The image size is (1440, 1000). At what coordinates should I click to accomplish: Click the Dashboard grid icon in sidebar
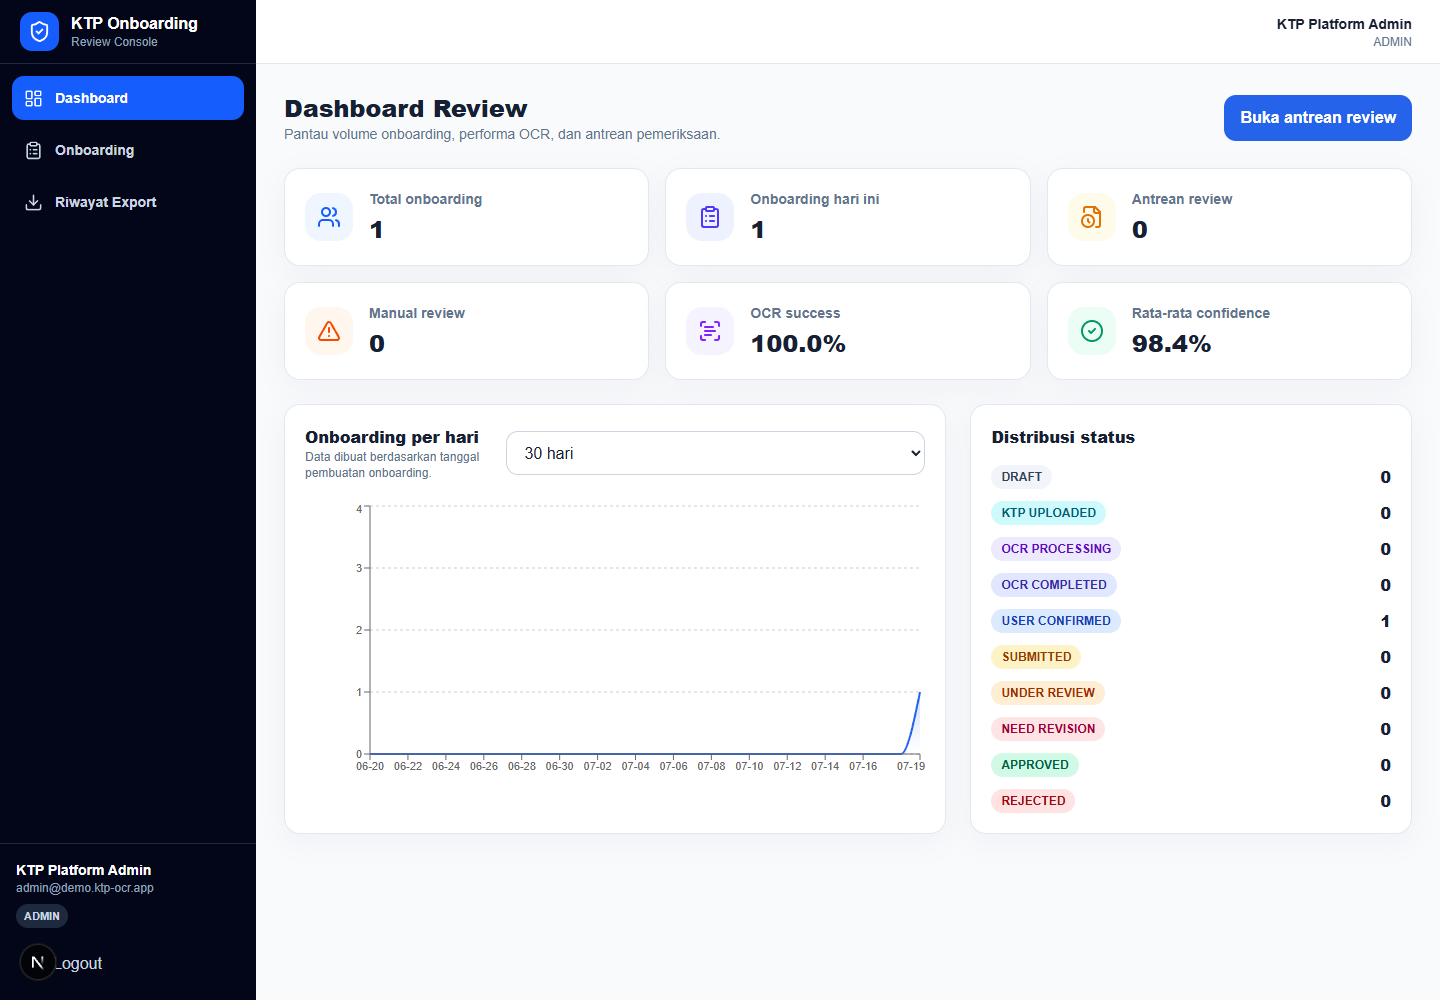point(34,98)
